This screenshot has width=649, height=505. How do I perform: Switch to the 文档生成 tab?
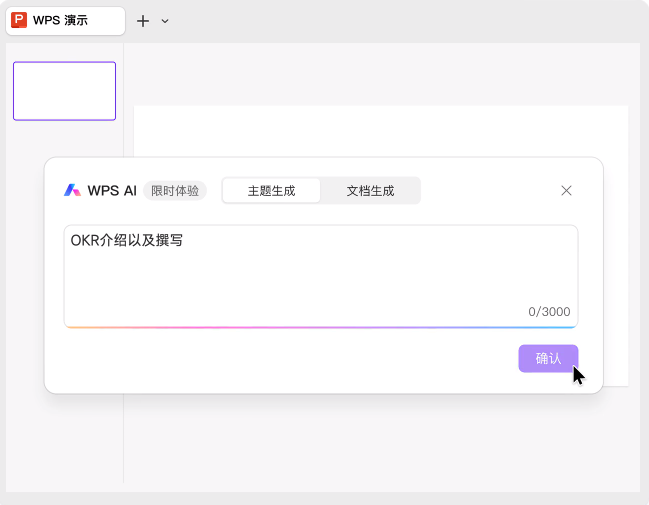tap(370, 191)
